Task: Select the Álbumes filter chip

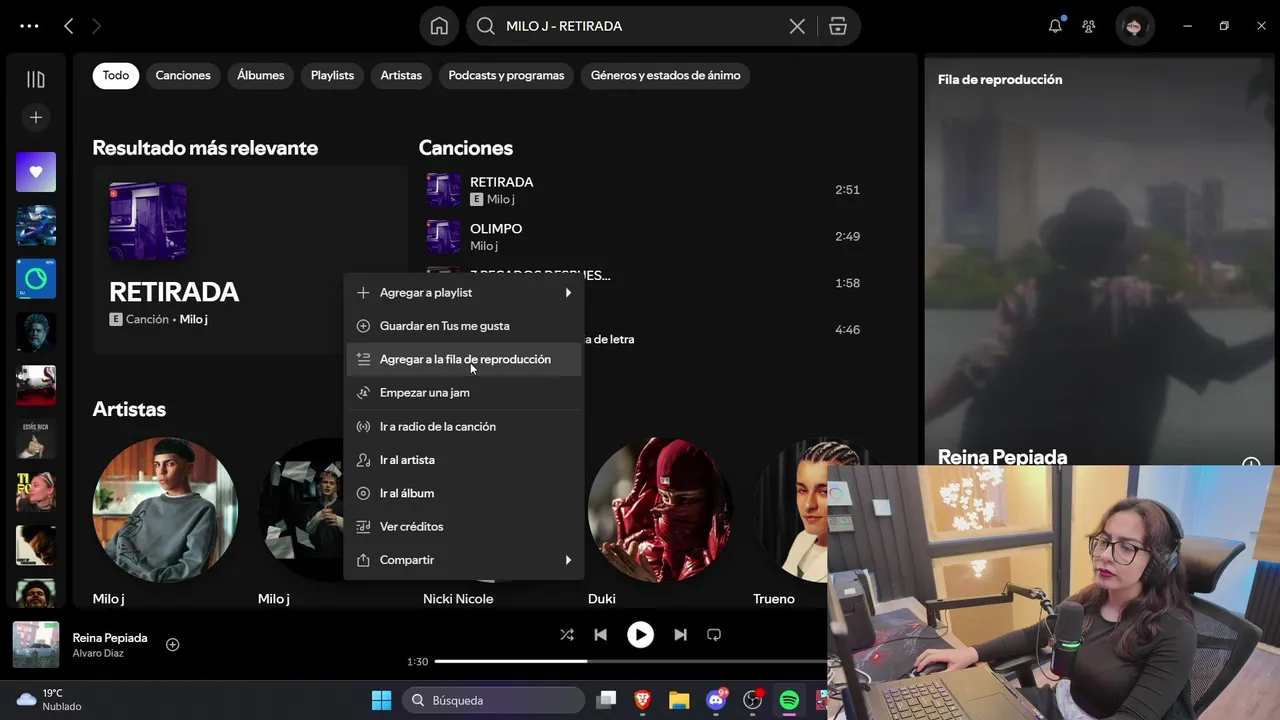Action: (261, 76)
